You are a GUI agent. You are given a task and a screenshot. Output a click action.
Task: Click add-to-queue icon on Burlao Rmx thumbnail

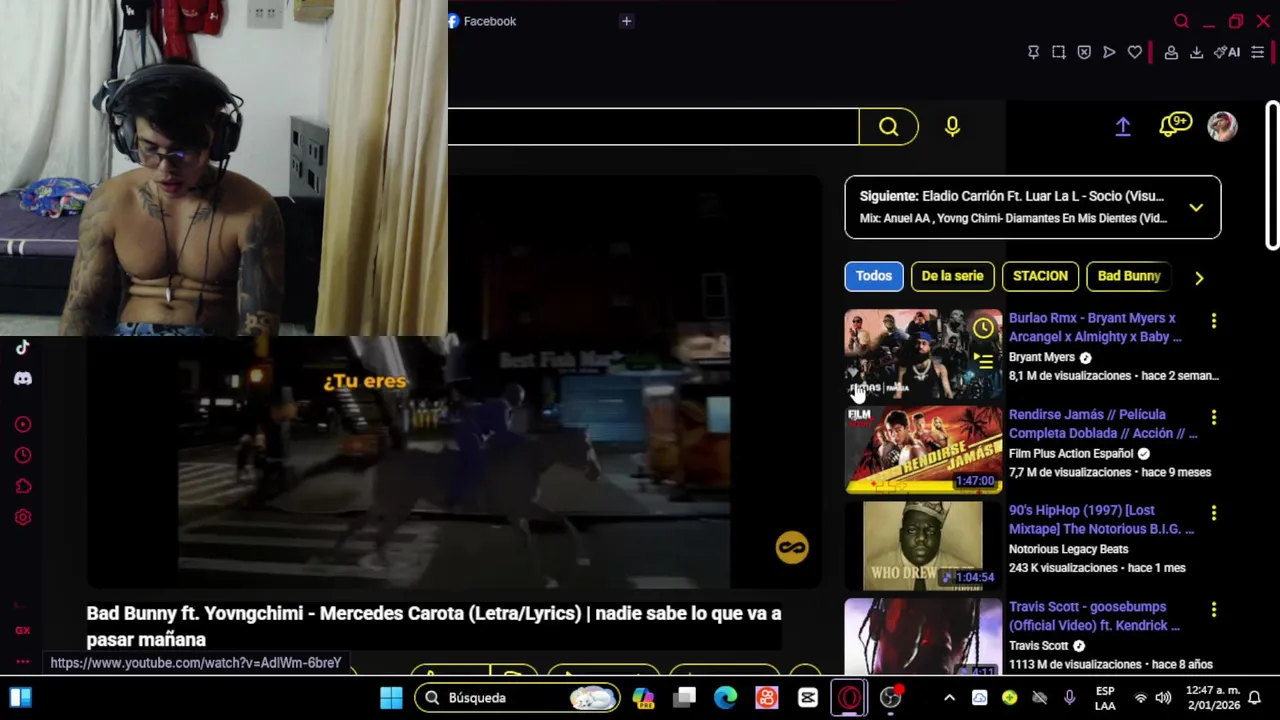pyautogui.click(x=984, y=361)
